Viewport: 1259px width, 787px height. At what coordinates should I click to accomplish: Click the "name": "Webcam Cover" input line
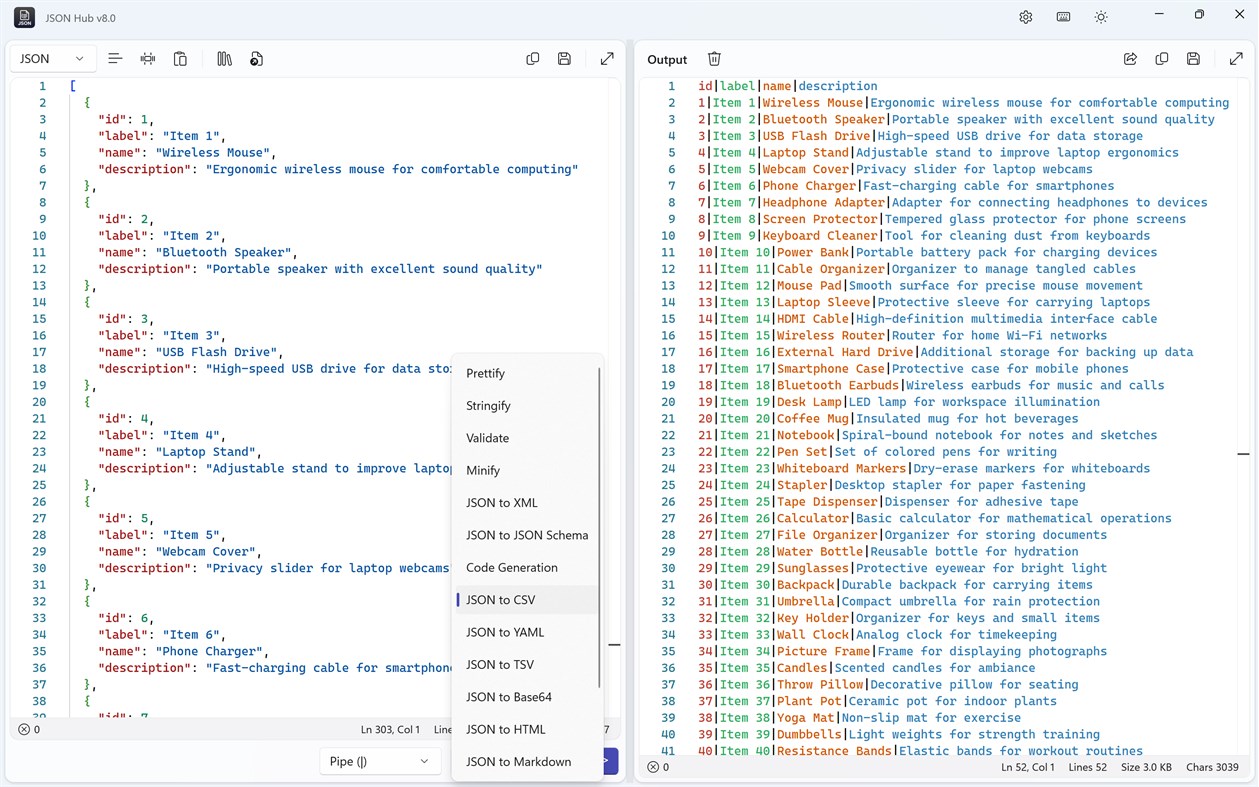click(x=180, y=551)
